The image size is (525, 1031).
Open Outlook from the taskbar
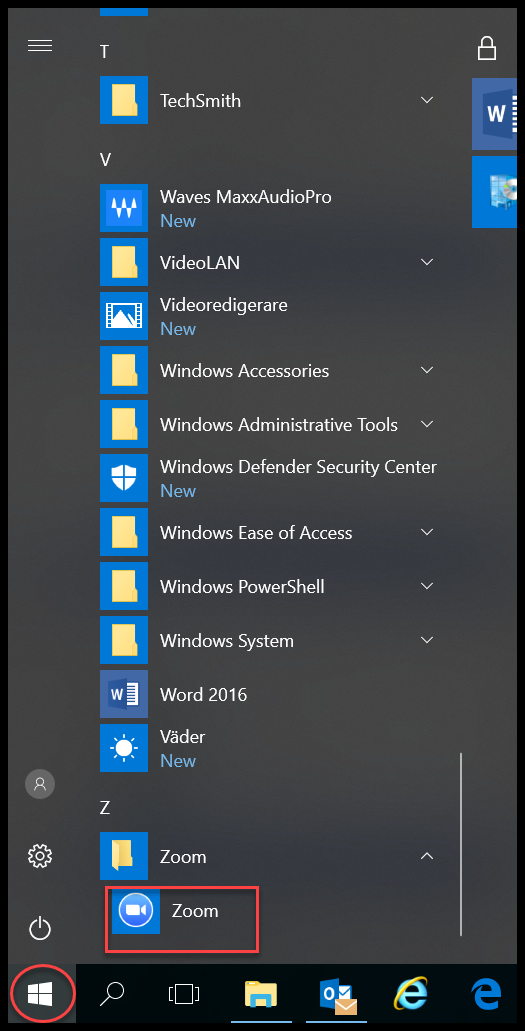338,995
